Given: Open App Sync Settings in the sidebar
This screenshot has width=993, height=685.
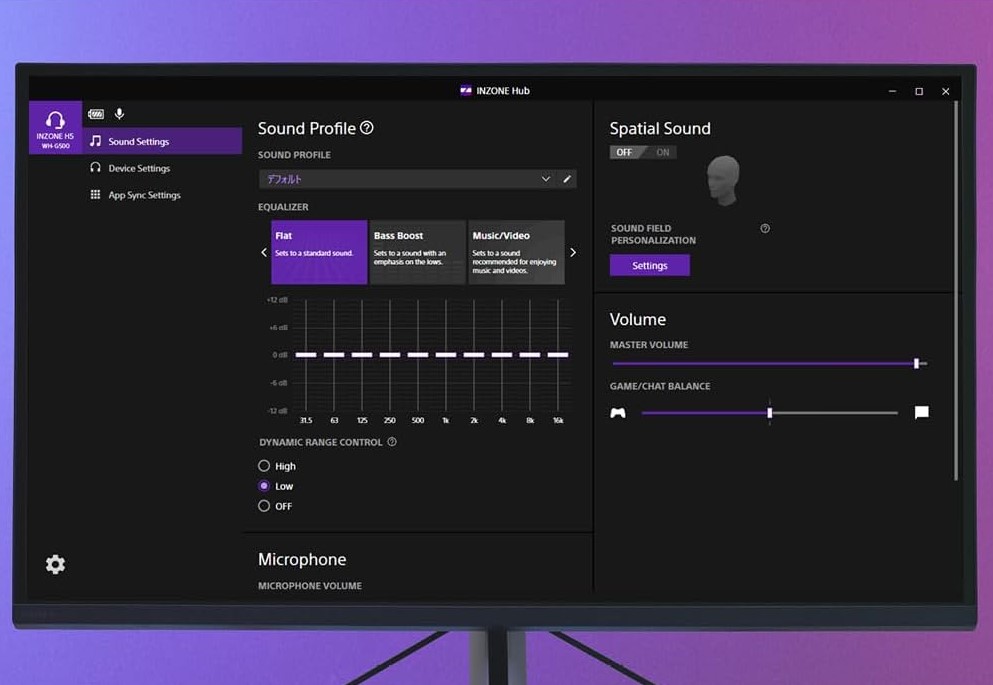Looking at the screenshot, I should 144,195.
